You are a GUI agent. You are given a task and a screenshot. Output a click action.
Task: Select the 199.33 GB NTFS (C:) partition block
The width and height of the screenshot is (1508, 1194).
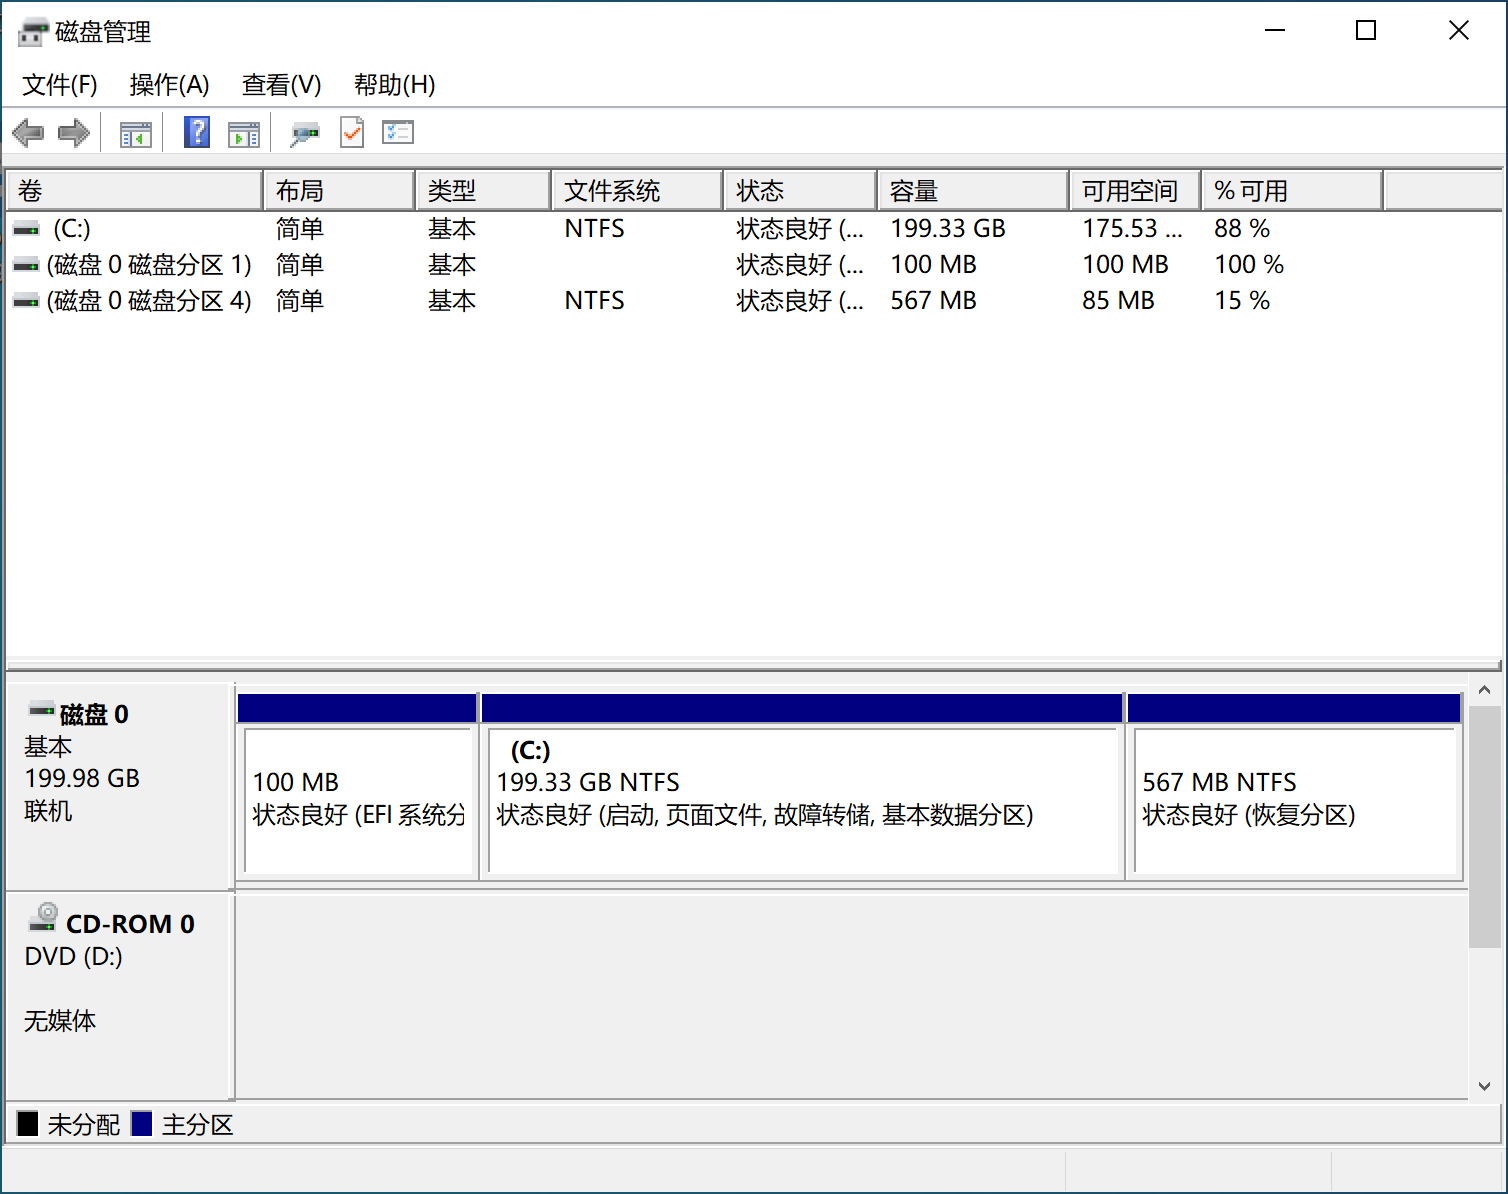(x=800, y=800)
